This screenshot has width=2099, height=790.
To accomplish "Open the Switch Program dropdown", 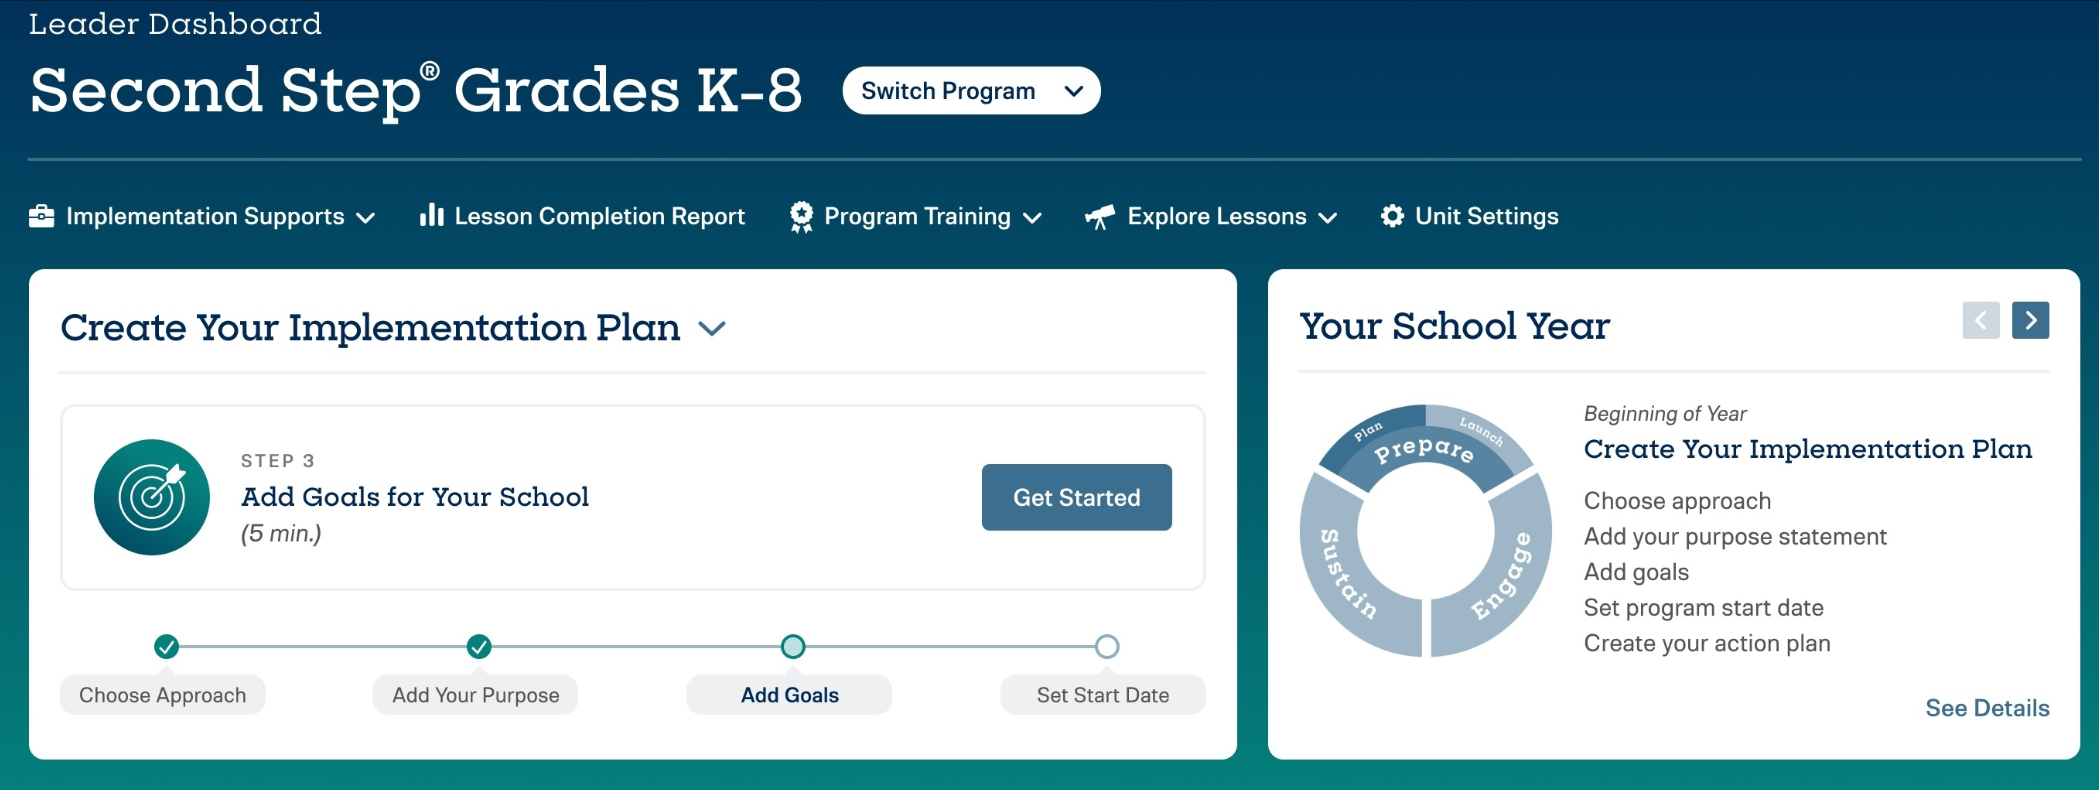I will [x=971, y=91].
